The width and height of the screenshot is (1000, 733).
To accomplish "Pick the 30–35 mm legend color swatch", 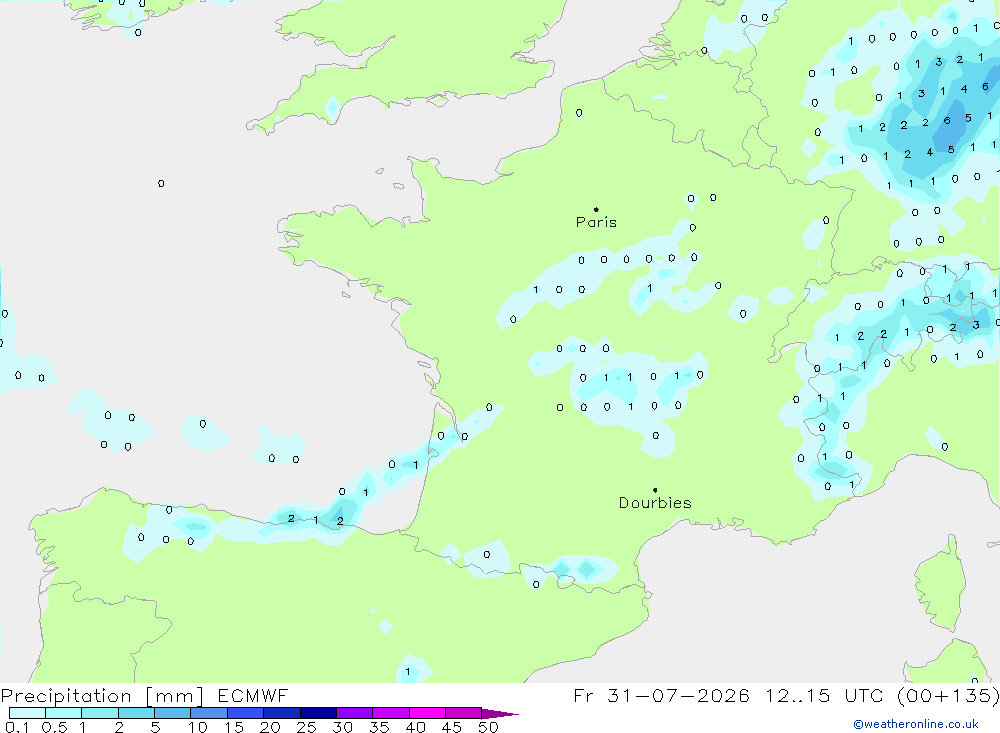I will pyautogui.click(x=355, y=713).
